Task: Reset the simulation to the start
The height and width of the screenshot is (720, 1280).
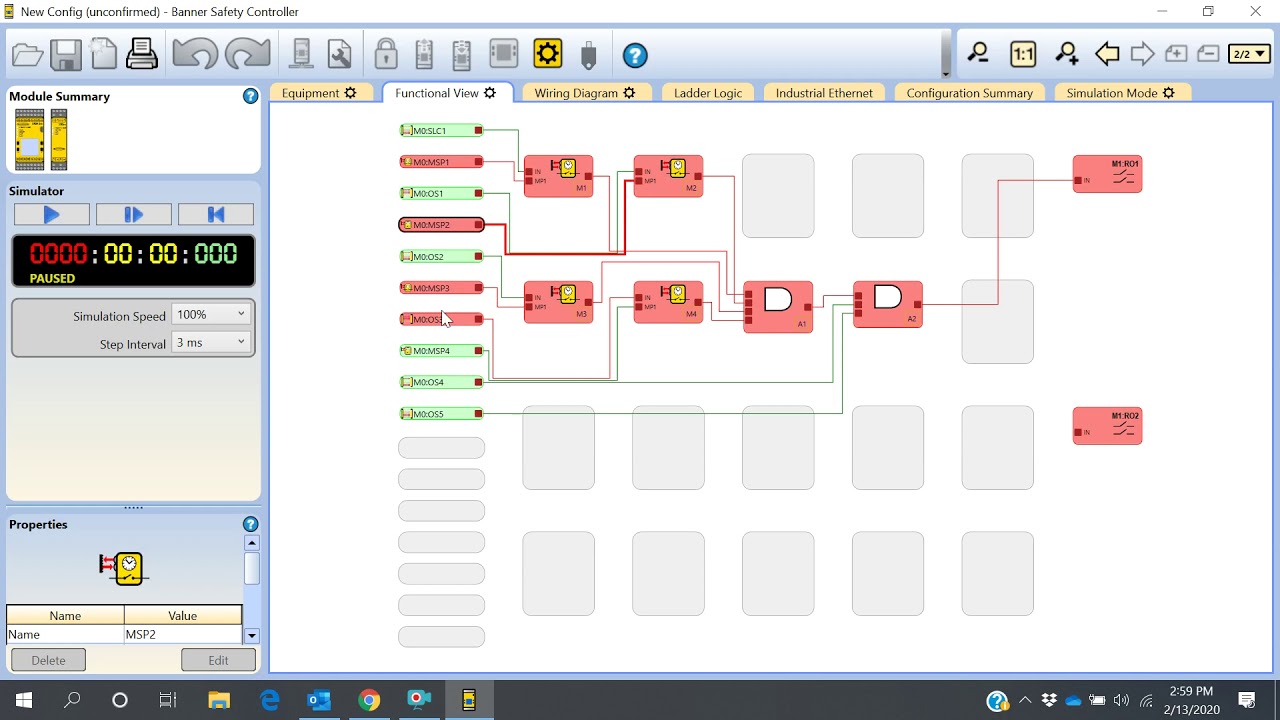Action: (216, 214)
